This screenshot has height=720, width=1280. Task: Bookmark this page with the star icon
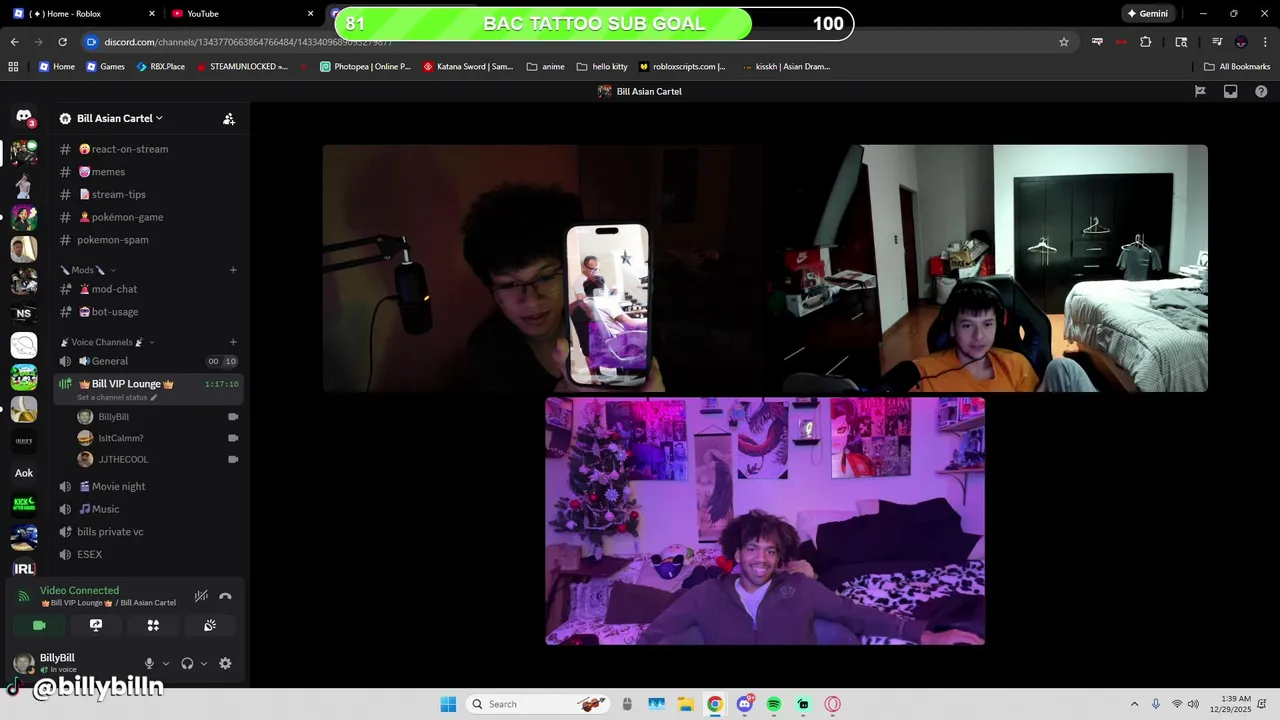1064,42
